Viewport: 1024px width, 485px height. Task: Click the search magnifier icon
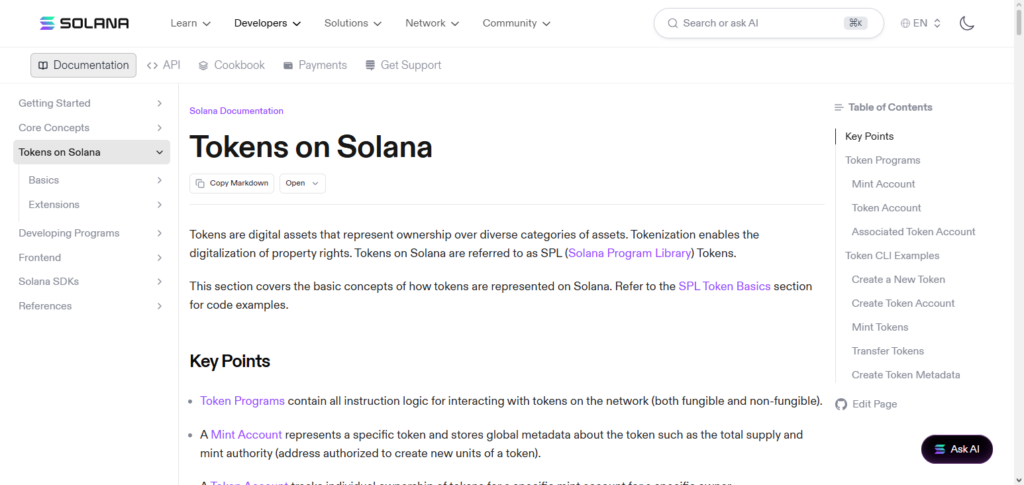pyautogui.click(x=673, y=23)
